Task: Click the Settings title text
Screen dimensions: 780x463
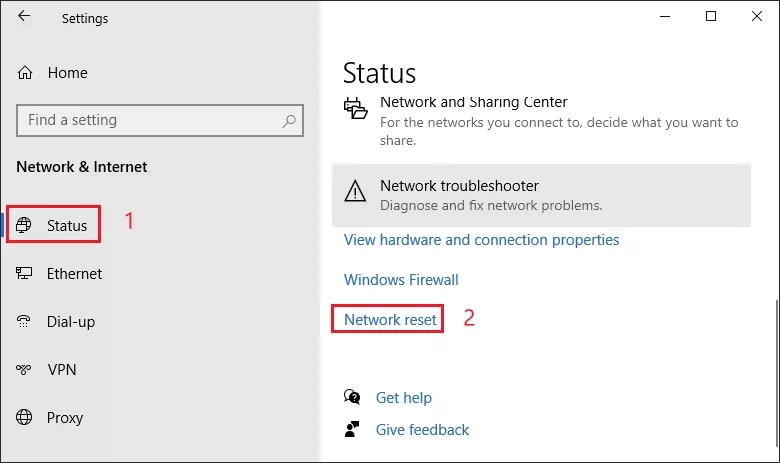Action: point(85,18)
